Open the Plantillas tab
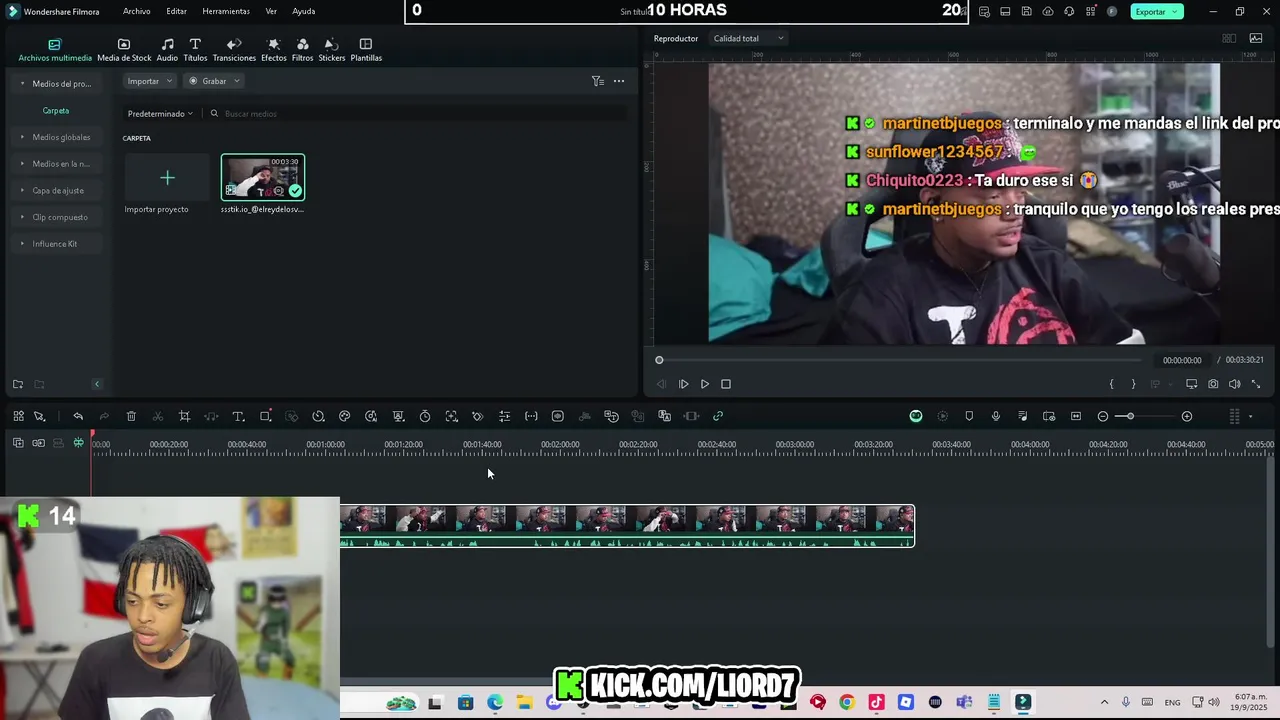1280x720 pixels. coord(366,50)
